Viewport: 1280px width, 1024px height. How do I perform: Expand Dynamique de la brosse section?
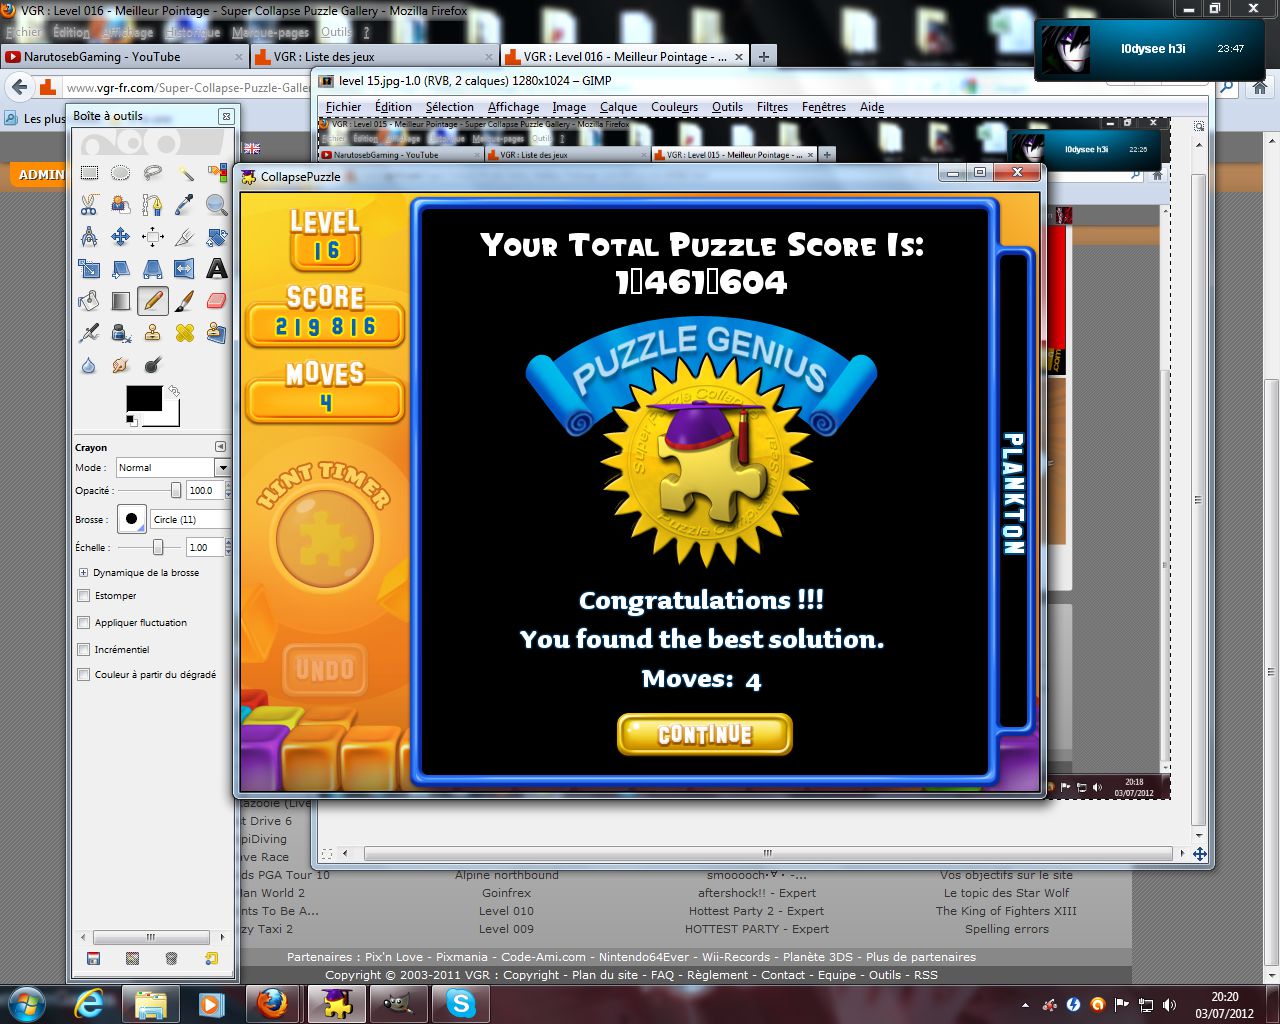click(x=84, y=573)
